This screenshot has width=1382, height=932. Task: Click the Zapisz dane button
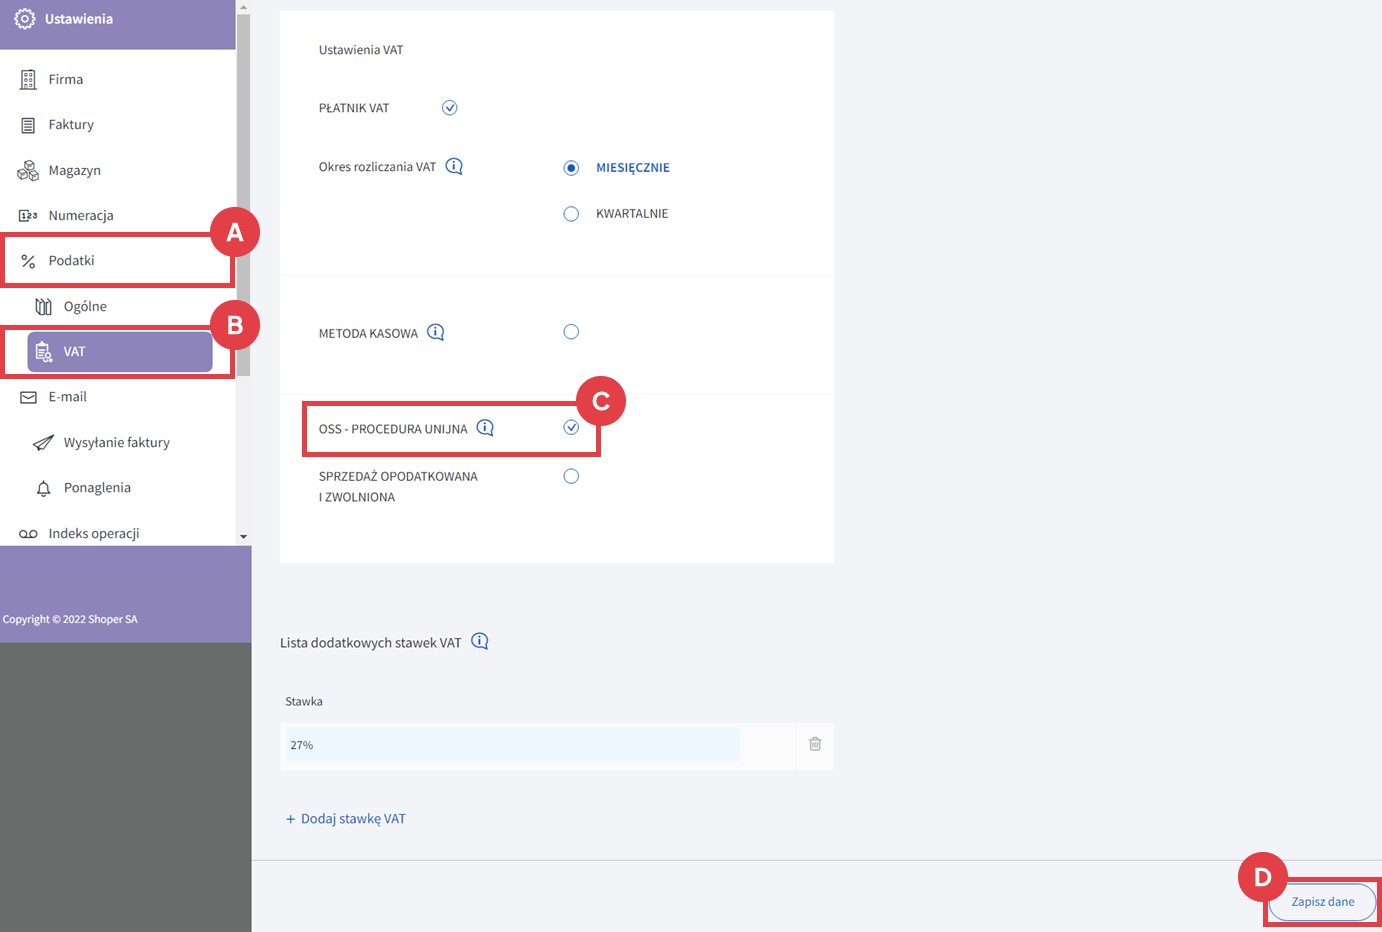point(1322,902)
